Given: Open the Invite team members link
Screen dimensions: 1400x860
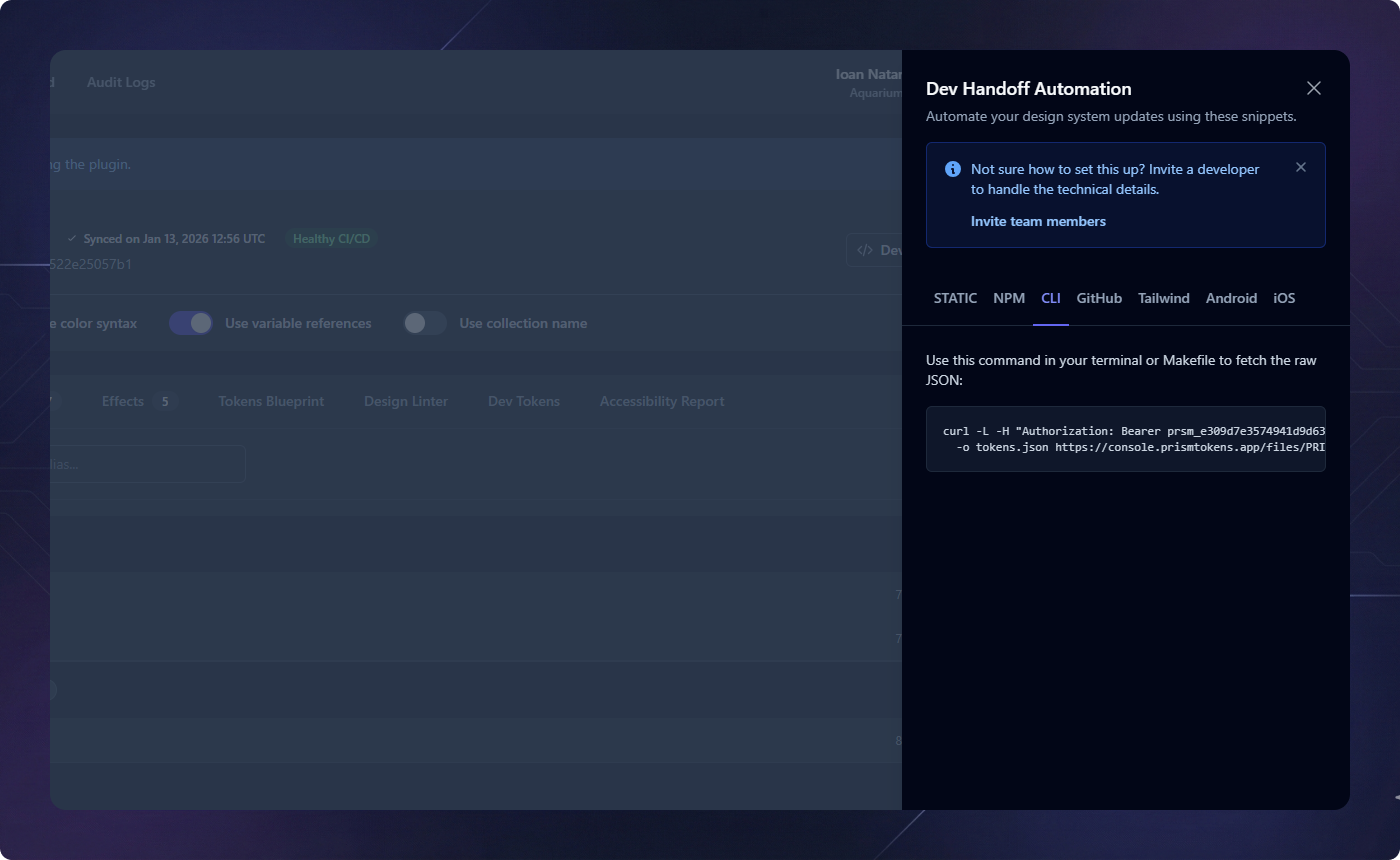Looking at the screenshot, I should click(1038, 221).
